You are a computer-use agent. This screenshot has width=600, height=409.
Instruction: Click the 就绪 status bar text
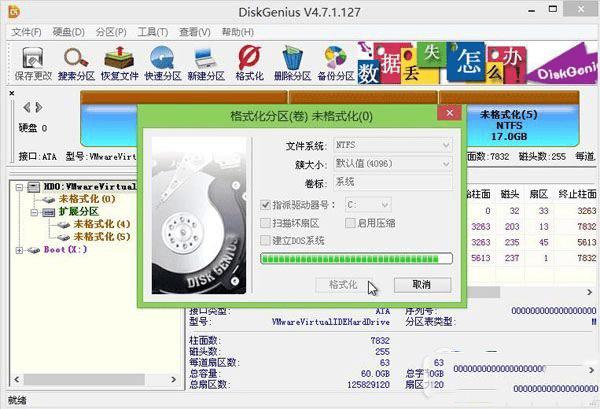17,401
